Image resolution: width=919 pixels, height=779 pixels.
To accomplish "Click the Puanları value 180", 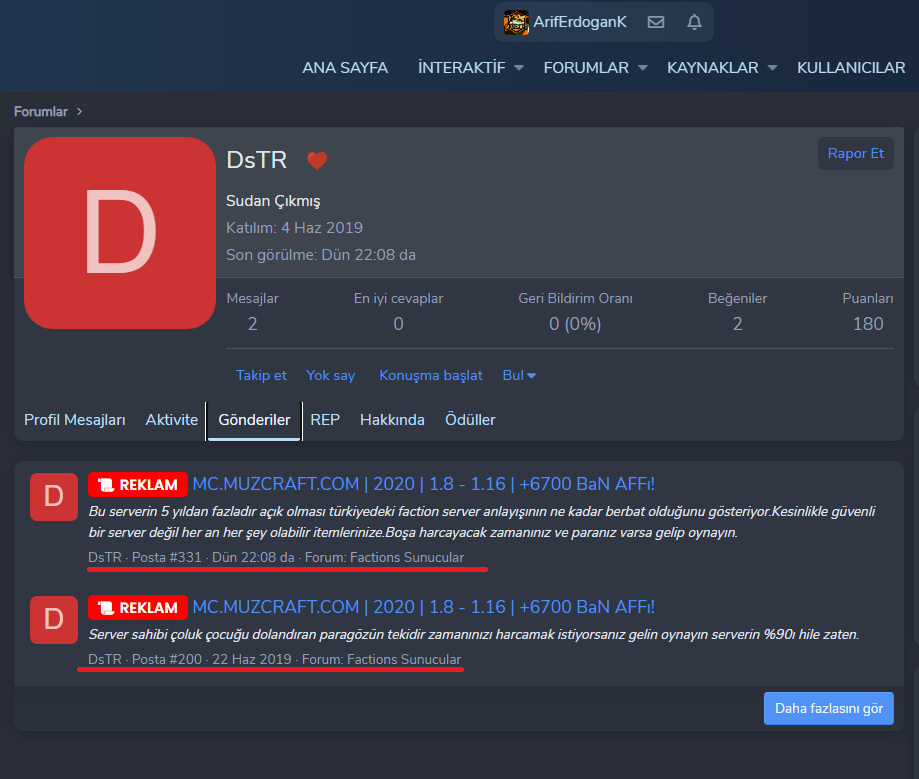I will click(x=868, y=324).
